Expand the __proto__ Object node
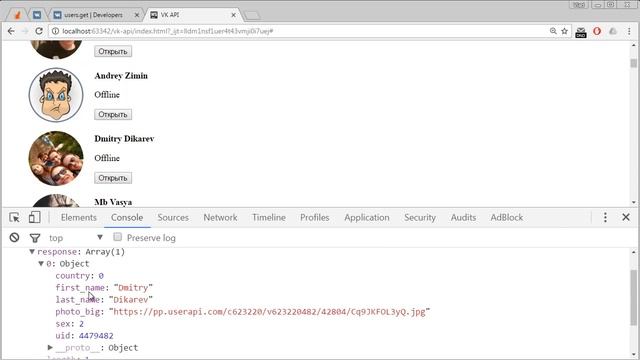640x360 pixels. (x=50, y=347)
